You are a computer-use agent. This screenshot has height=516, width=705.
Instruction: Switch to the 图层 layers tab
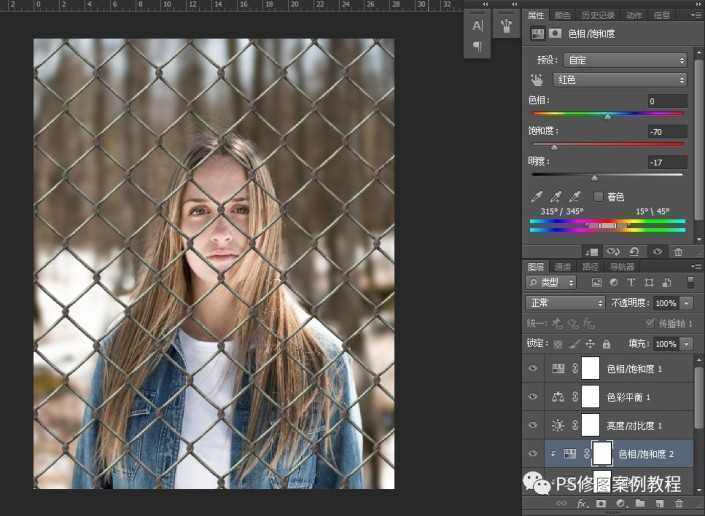[536, 267]
